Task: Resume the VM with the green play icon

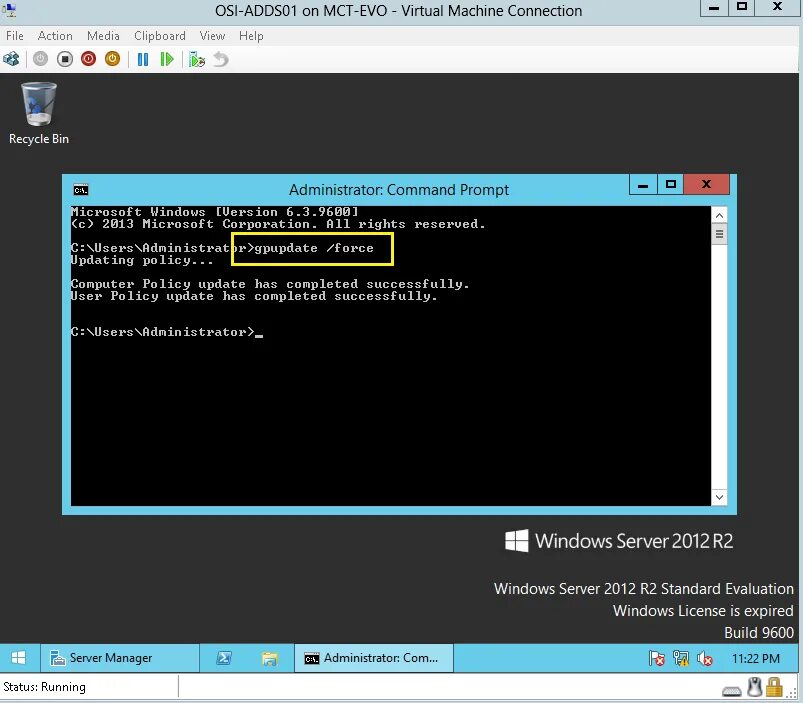Action: 168,59
